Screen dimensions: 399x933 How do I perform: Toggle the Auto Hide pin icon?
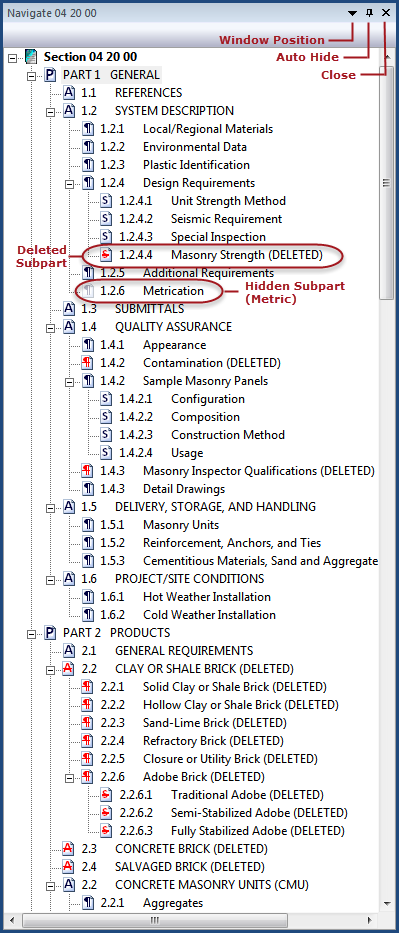click(369, 12)
